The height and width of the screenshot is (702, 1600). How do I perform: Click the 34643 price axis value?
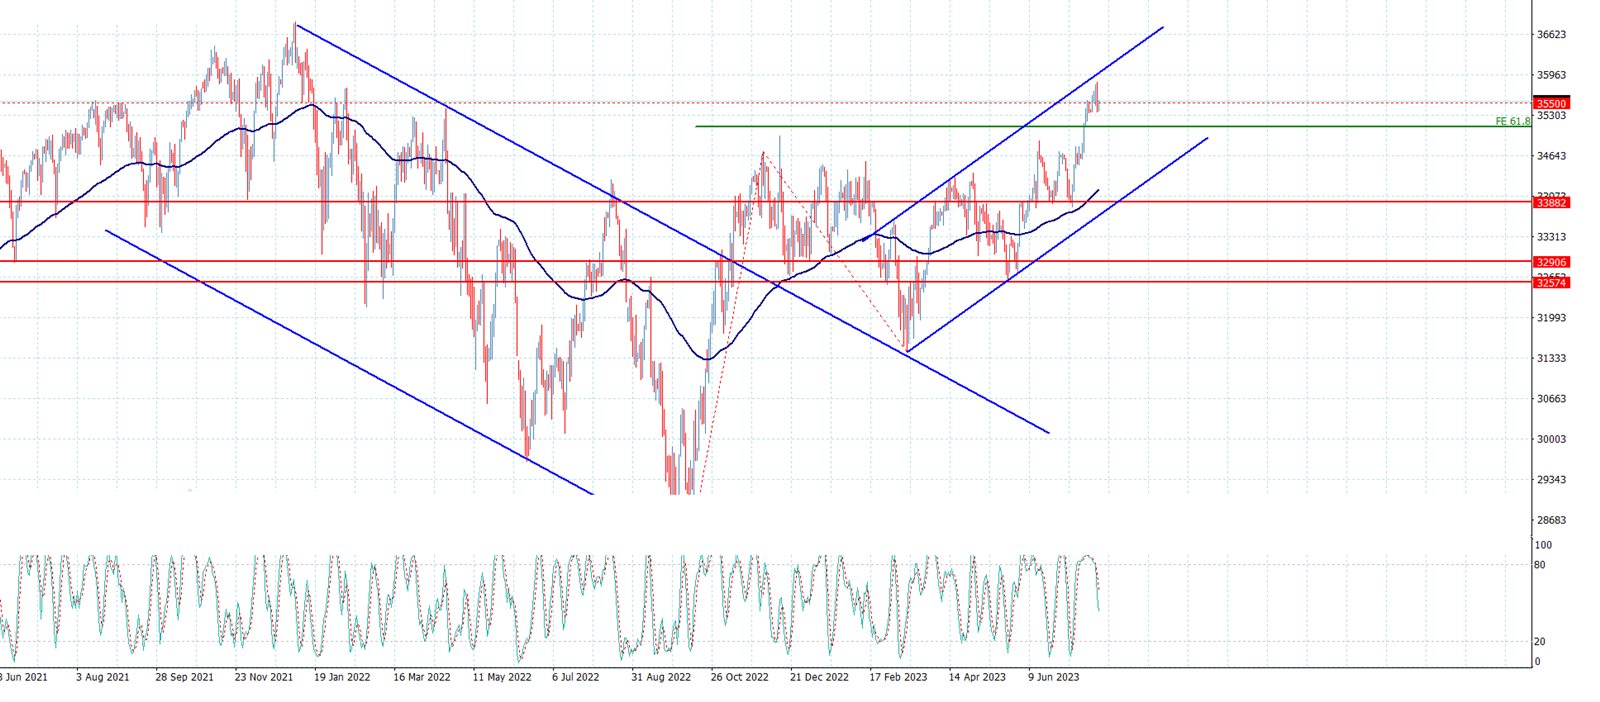[x=1551, y=156]
